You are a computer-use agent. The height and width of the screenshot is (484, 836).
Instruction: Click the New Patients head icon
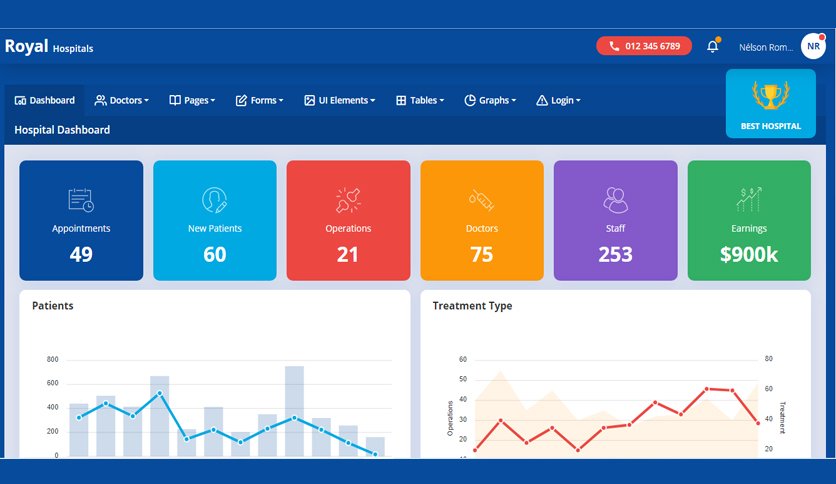coord(214,200)
